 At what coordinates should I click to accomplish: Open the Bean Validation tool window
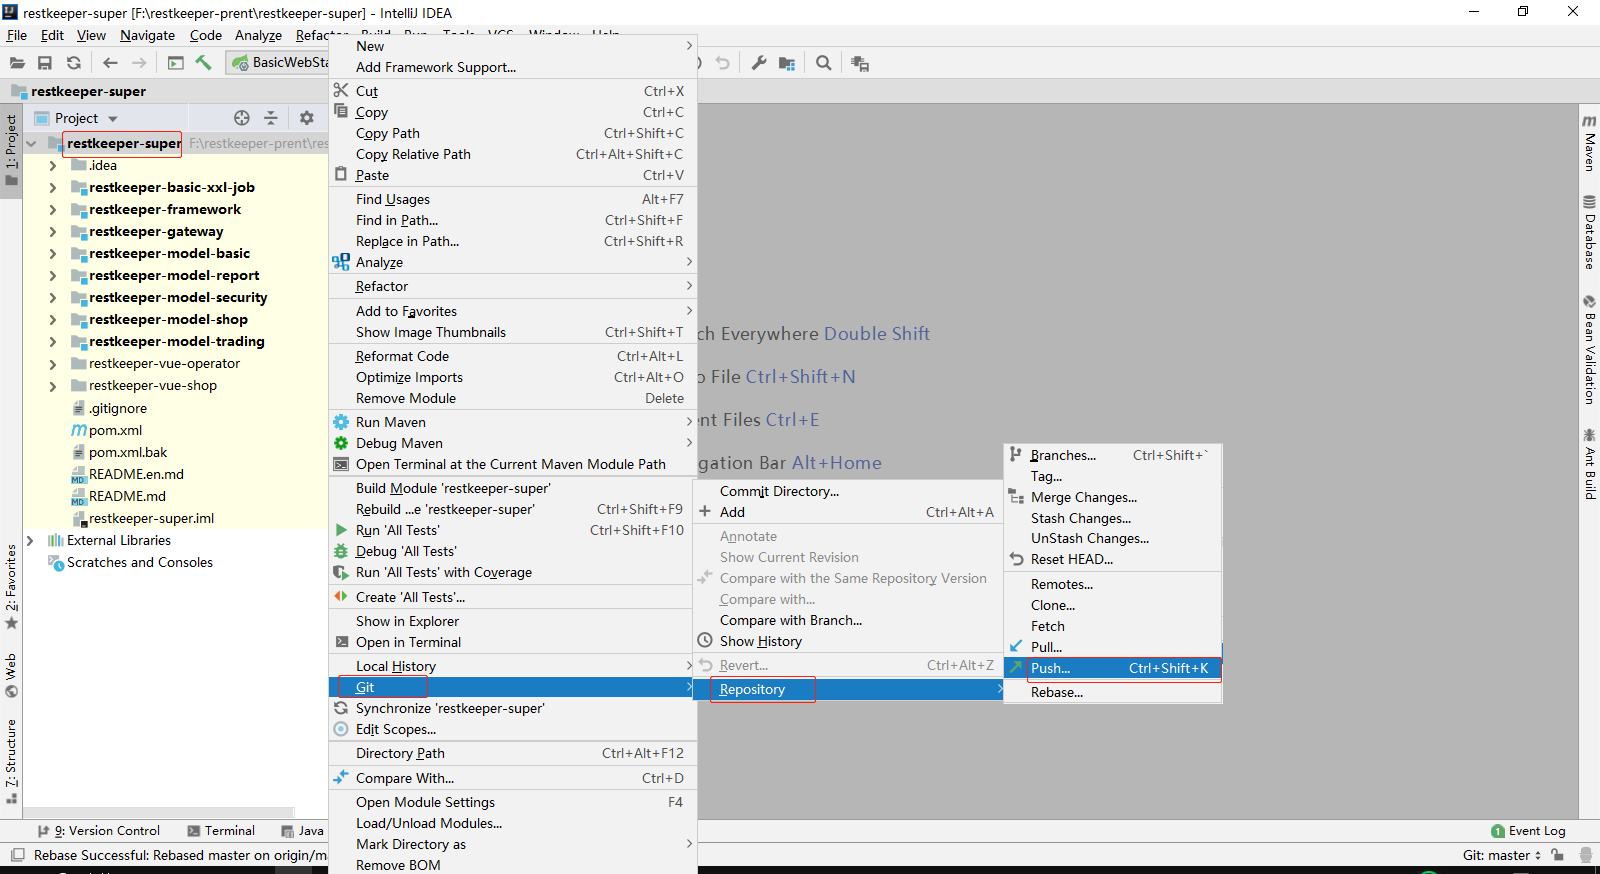click(x=1589, y=349)
